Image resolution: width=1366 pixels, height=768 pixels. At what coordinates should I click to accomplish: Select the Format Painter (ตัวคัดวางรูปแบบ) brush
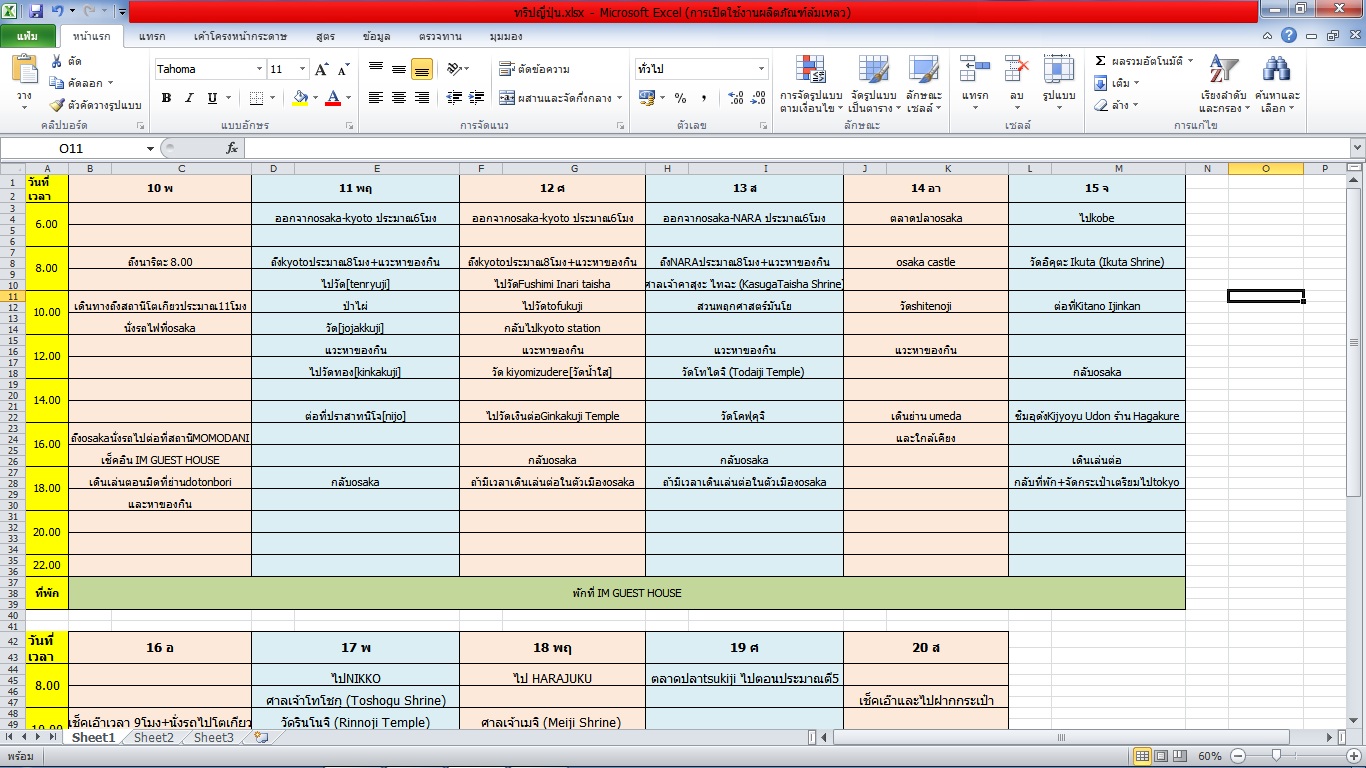[x=56, y=105]
